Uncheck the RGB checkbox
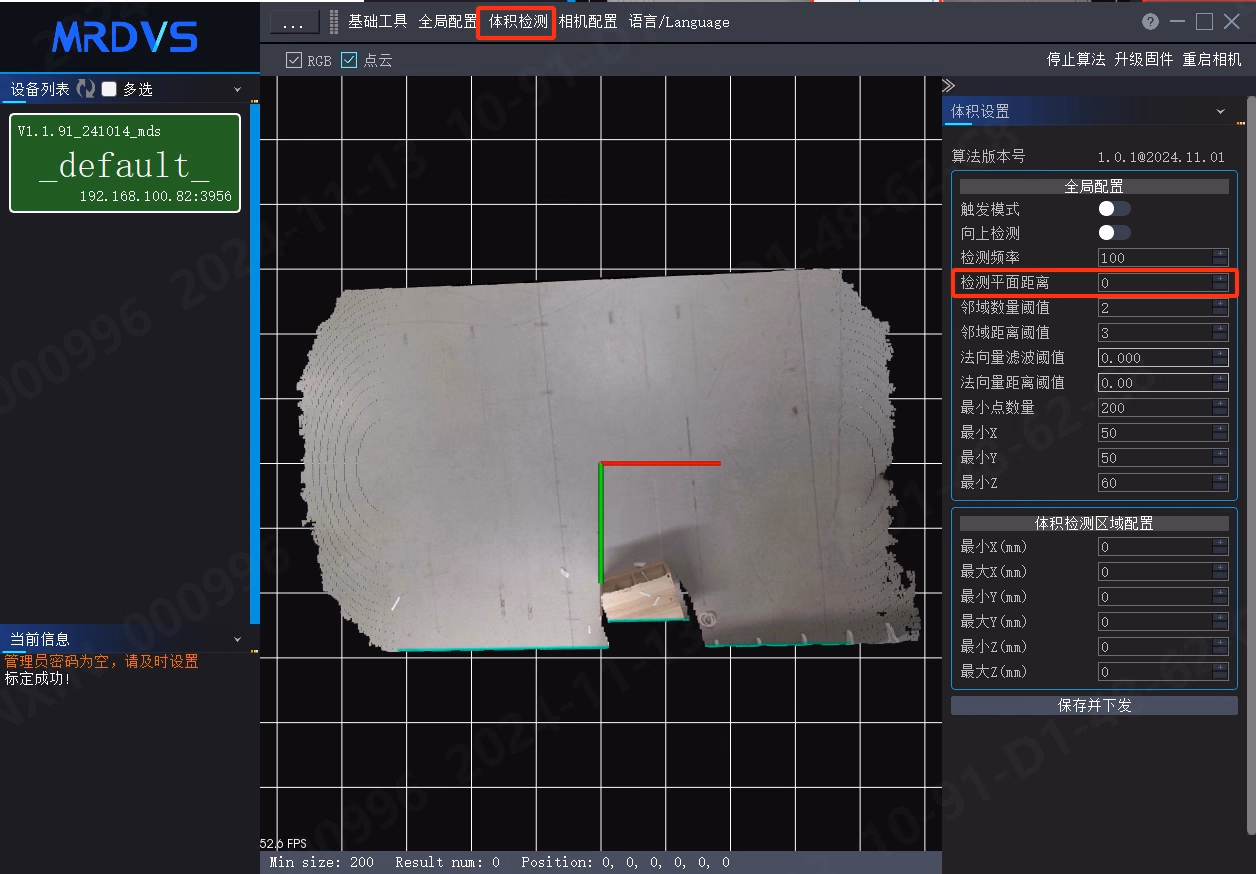The width and height of the screenshot is (1256, 874). 294,60
